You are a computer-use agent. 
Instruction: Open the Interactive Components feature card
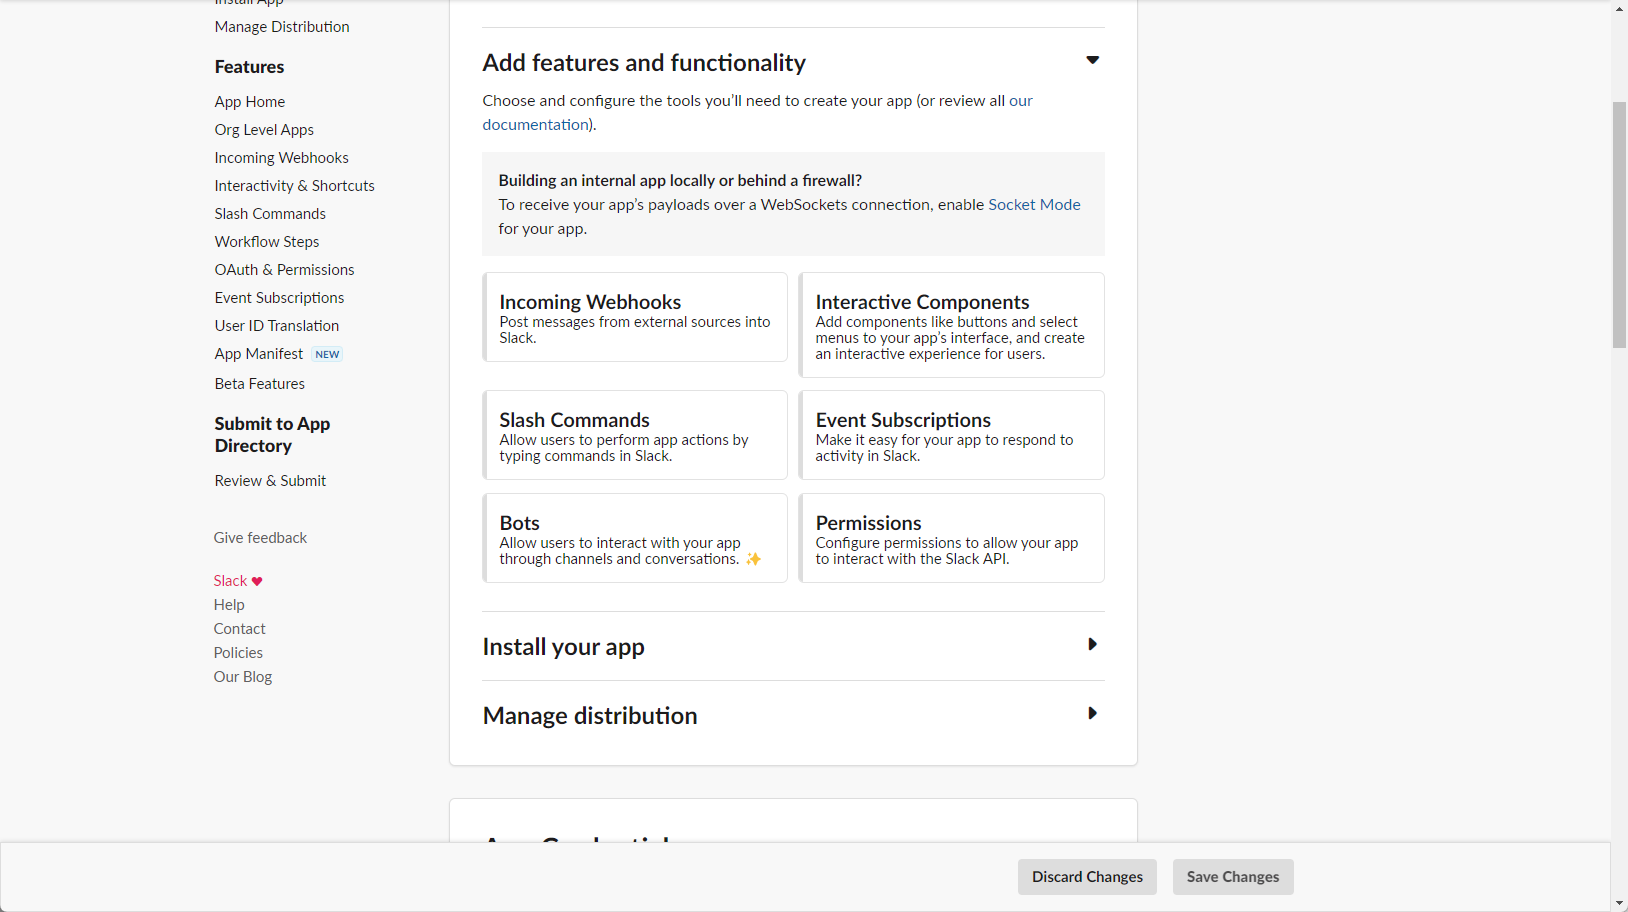tap(952, 325)
